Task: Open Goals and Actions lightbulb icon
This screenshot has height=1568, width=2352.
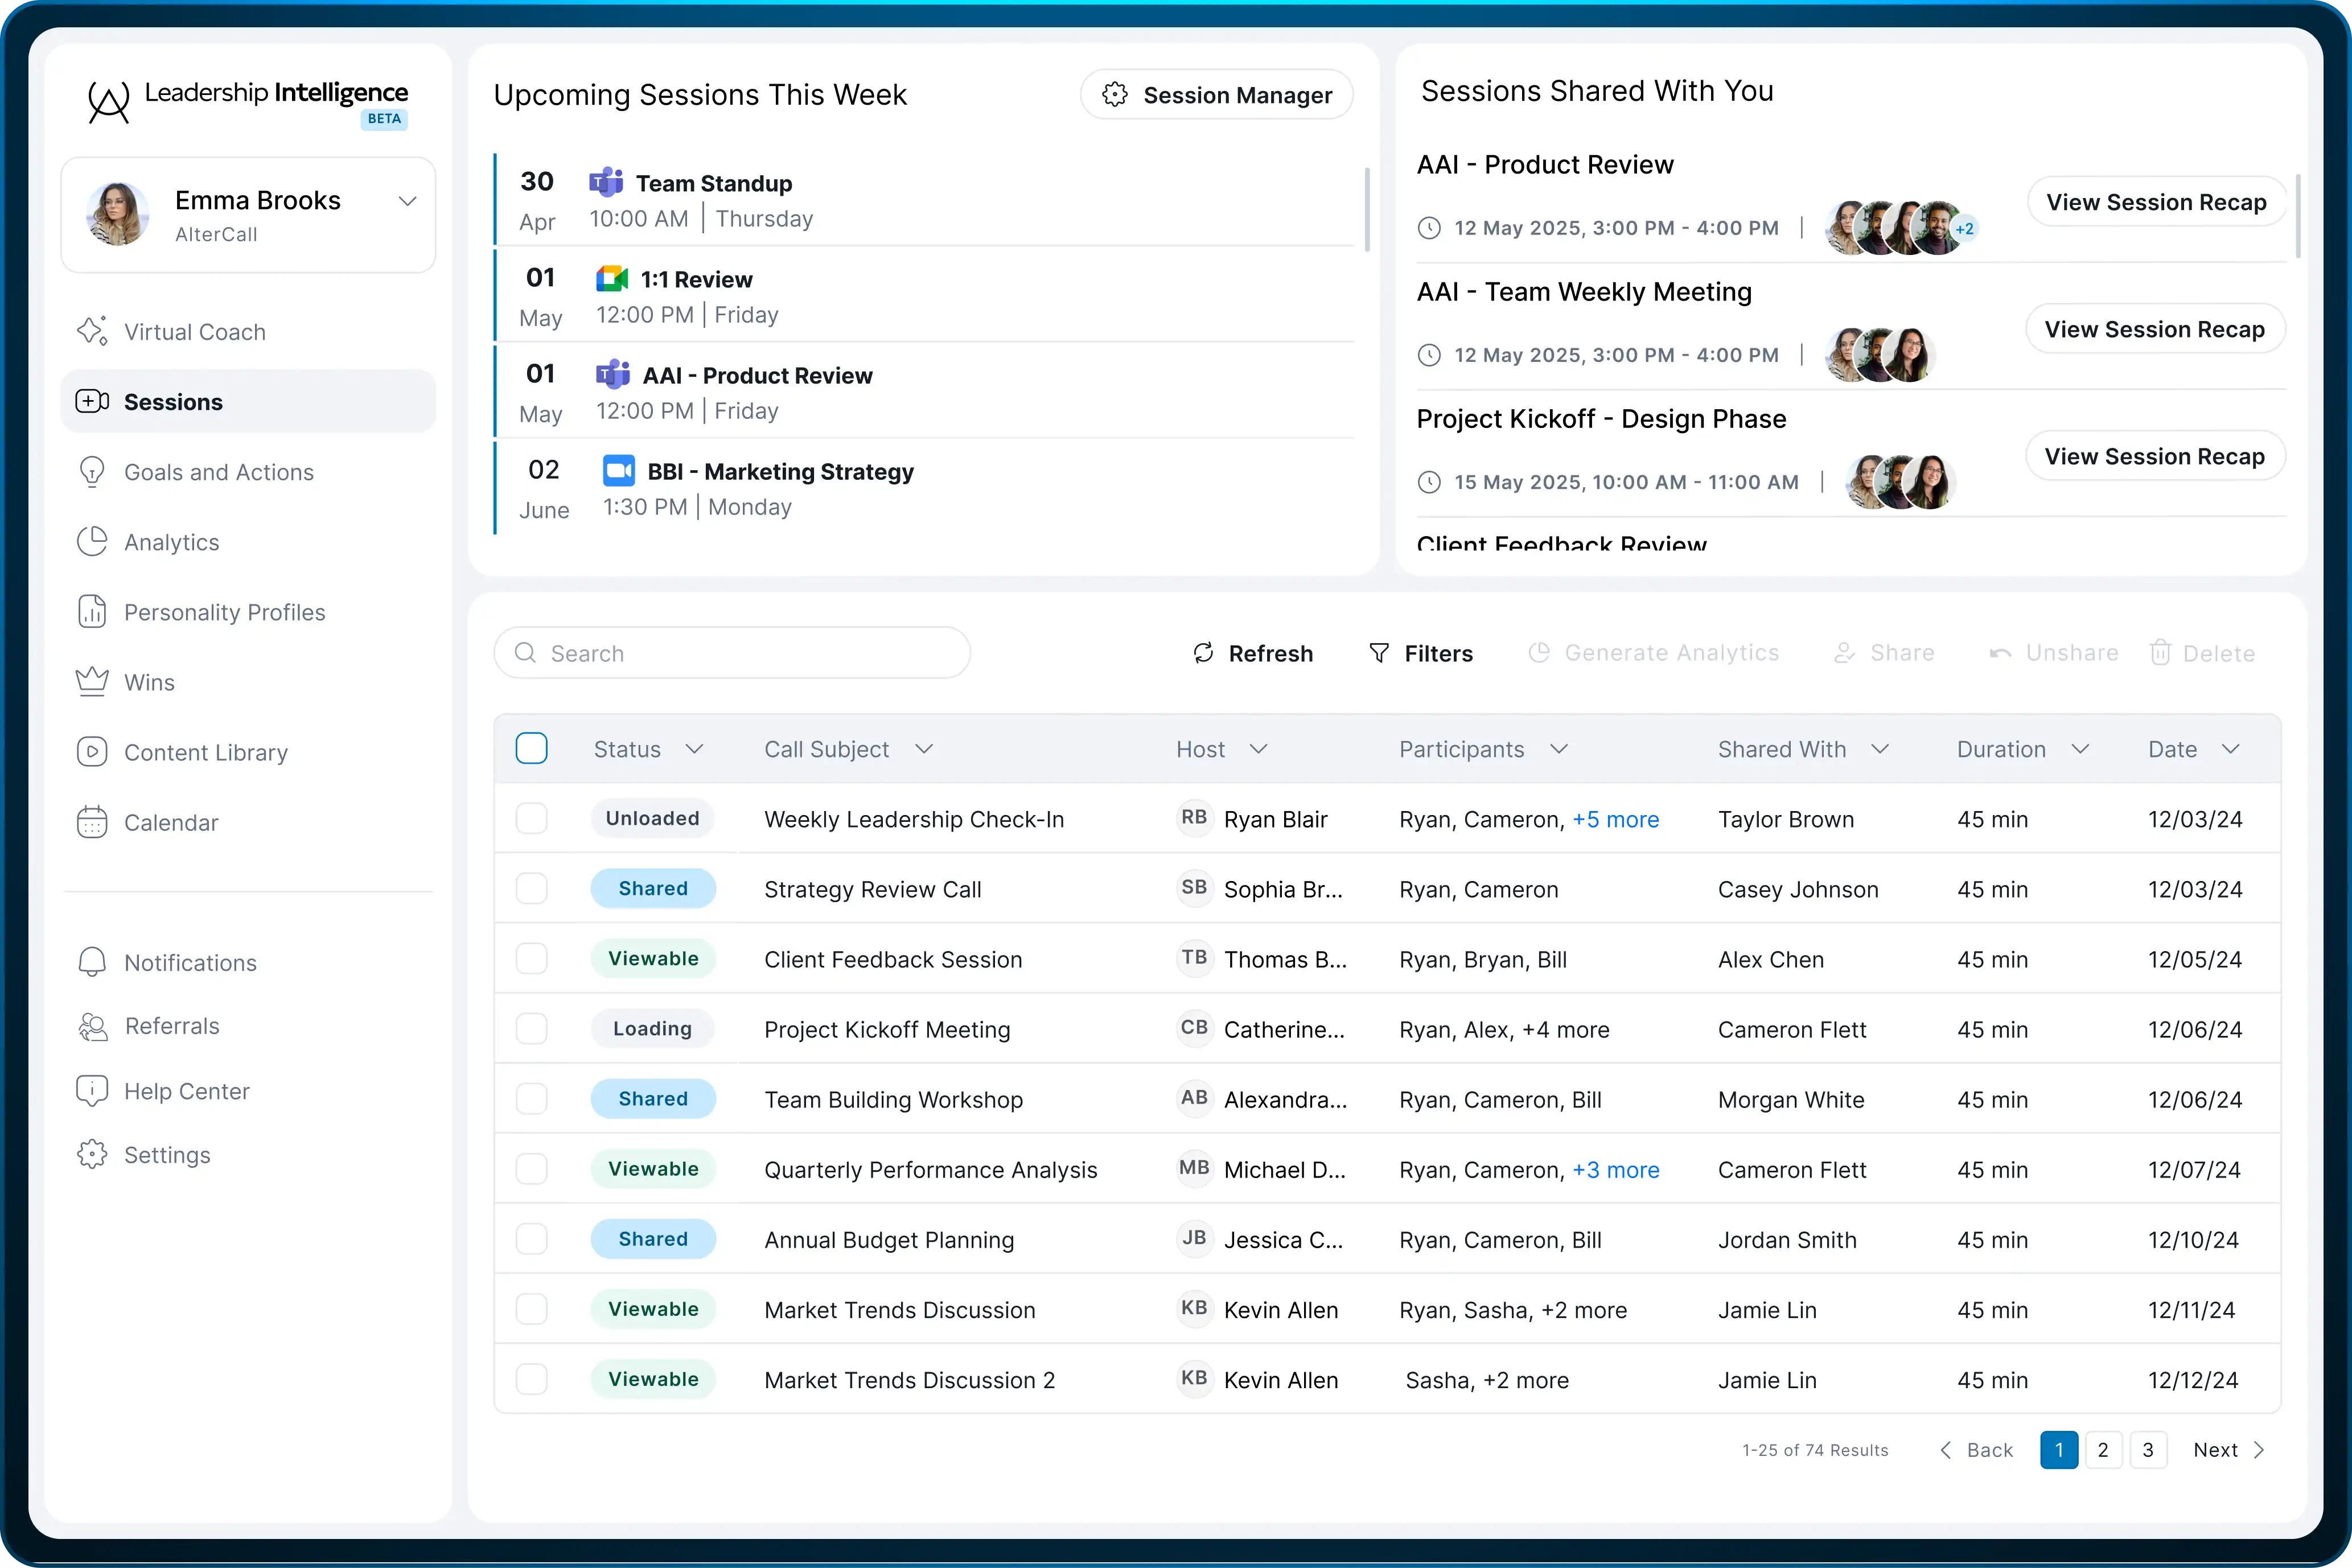Action: 92,472
